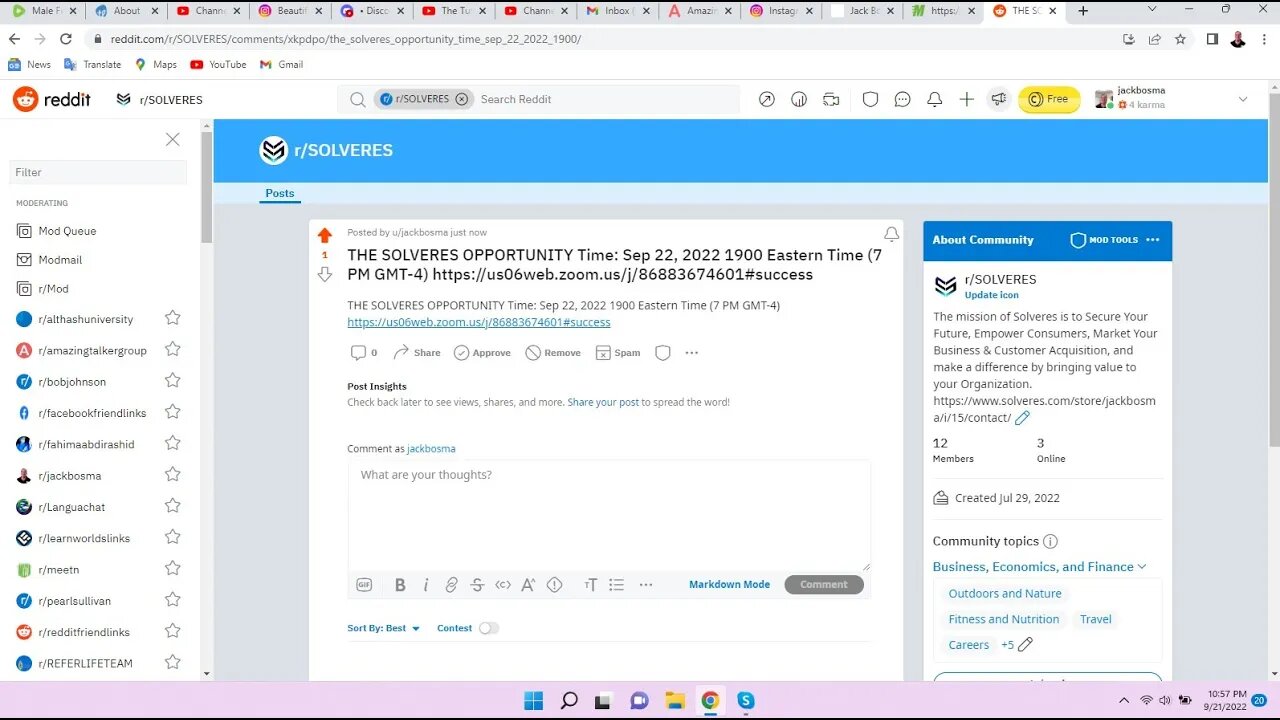The width and height of the screenshot is (1280, 720).
Task: Open the Posts tab
Action: [x=280, y=193]
